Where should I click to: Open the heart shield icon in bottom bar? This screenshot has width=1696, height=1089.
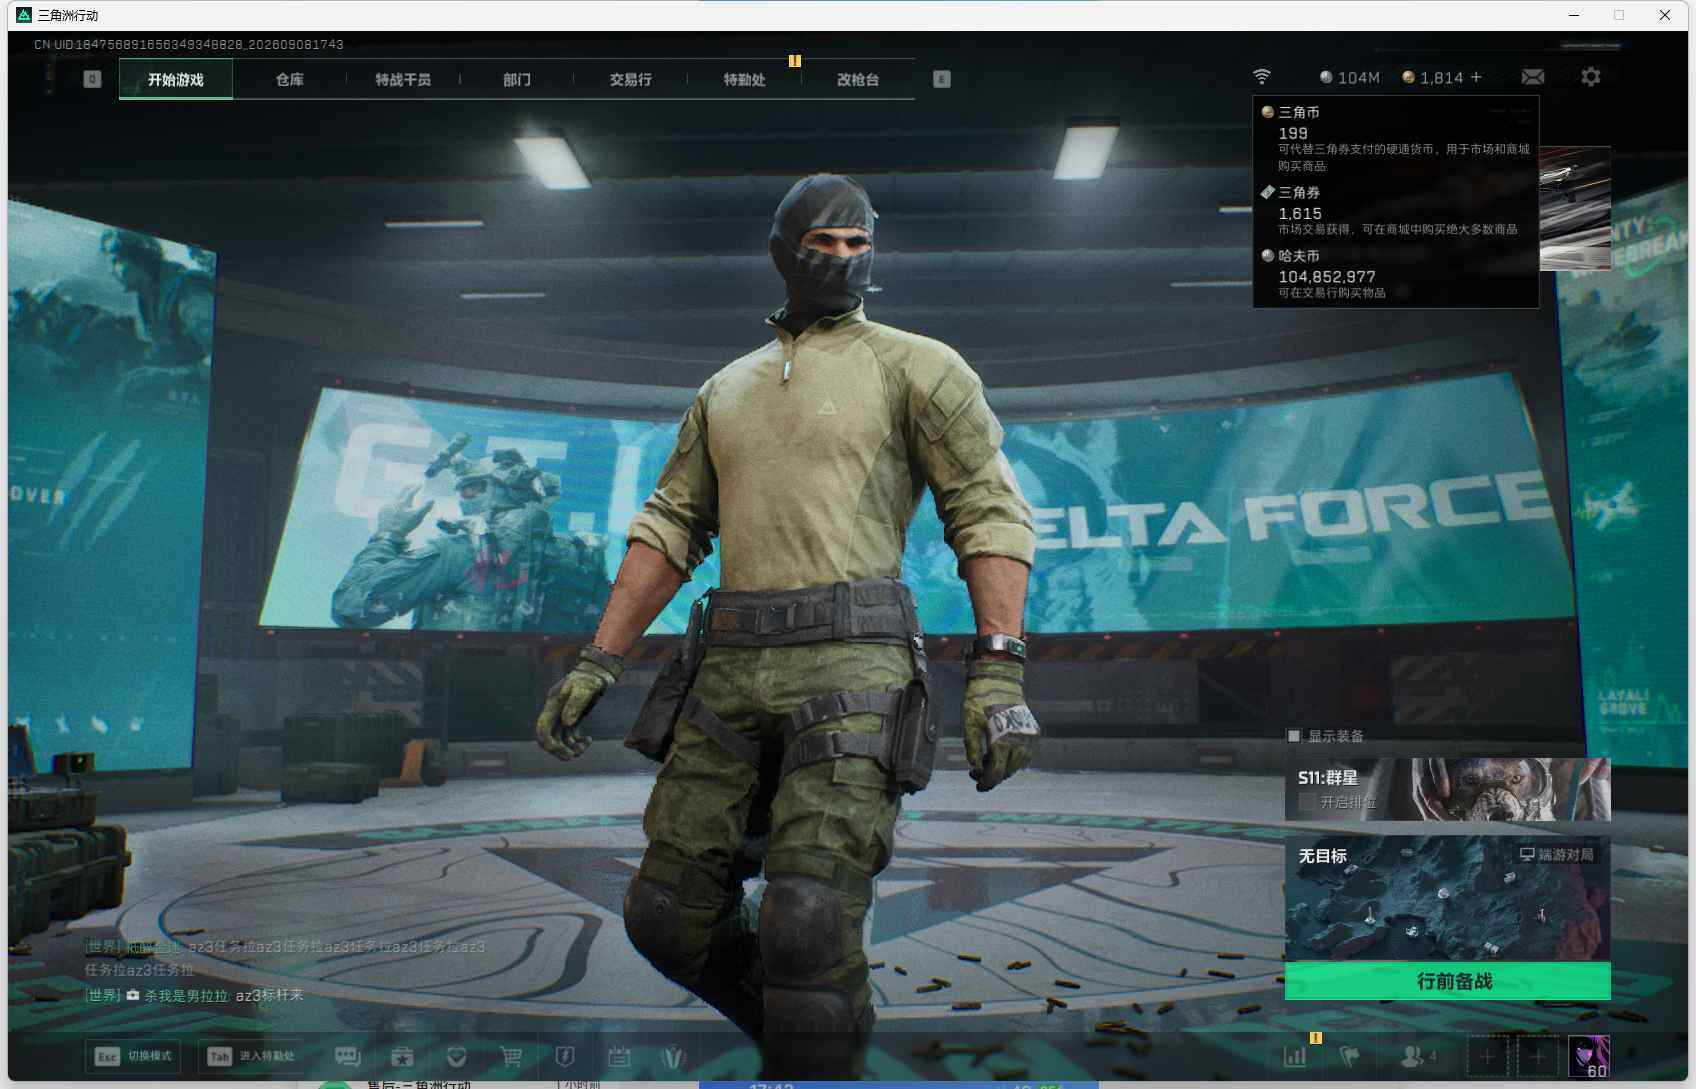click(x=457, y=1057)
